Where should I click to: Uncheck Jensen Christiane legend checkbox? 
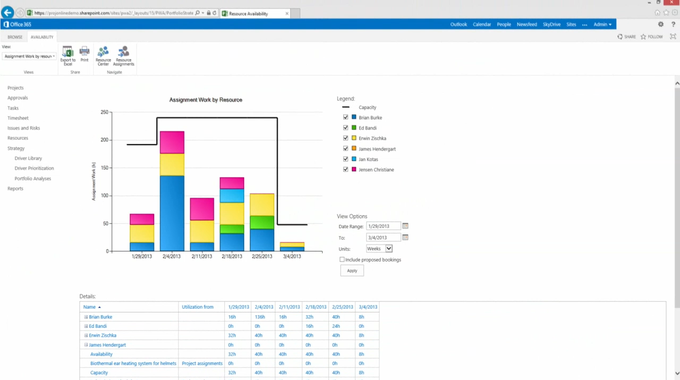point(346,169)
